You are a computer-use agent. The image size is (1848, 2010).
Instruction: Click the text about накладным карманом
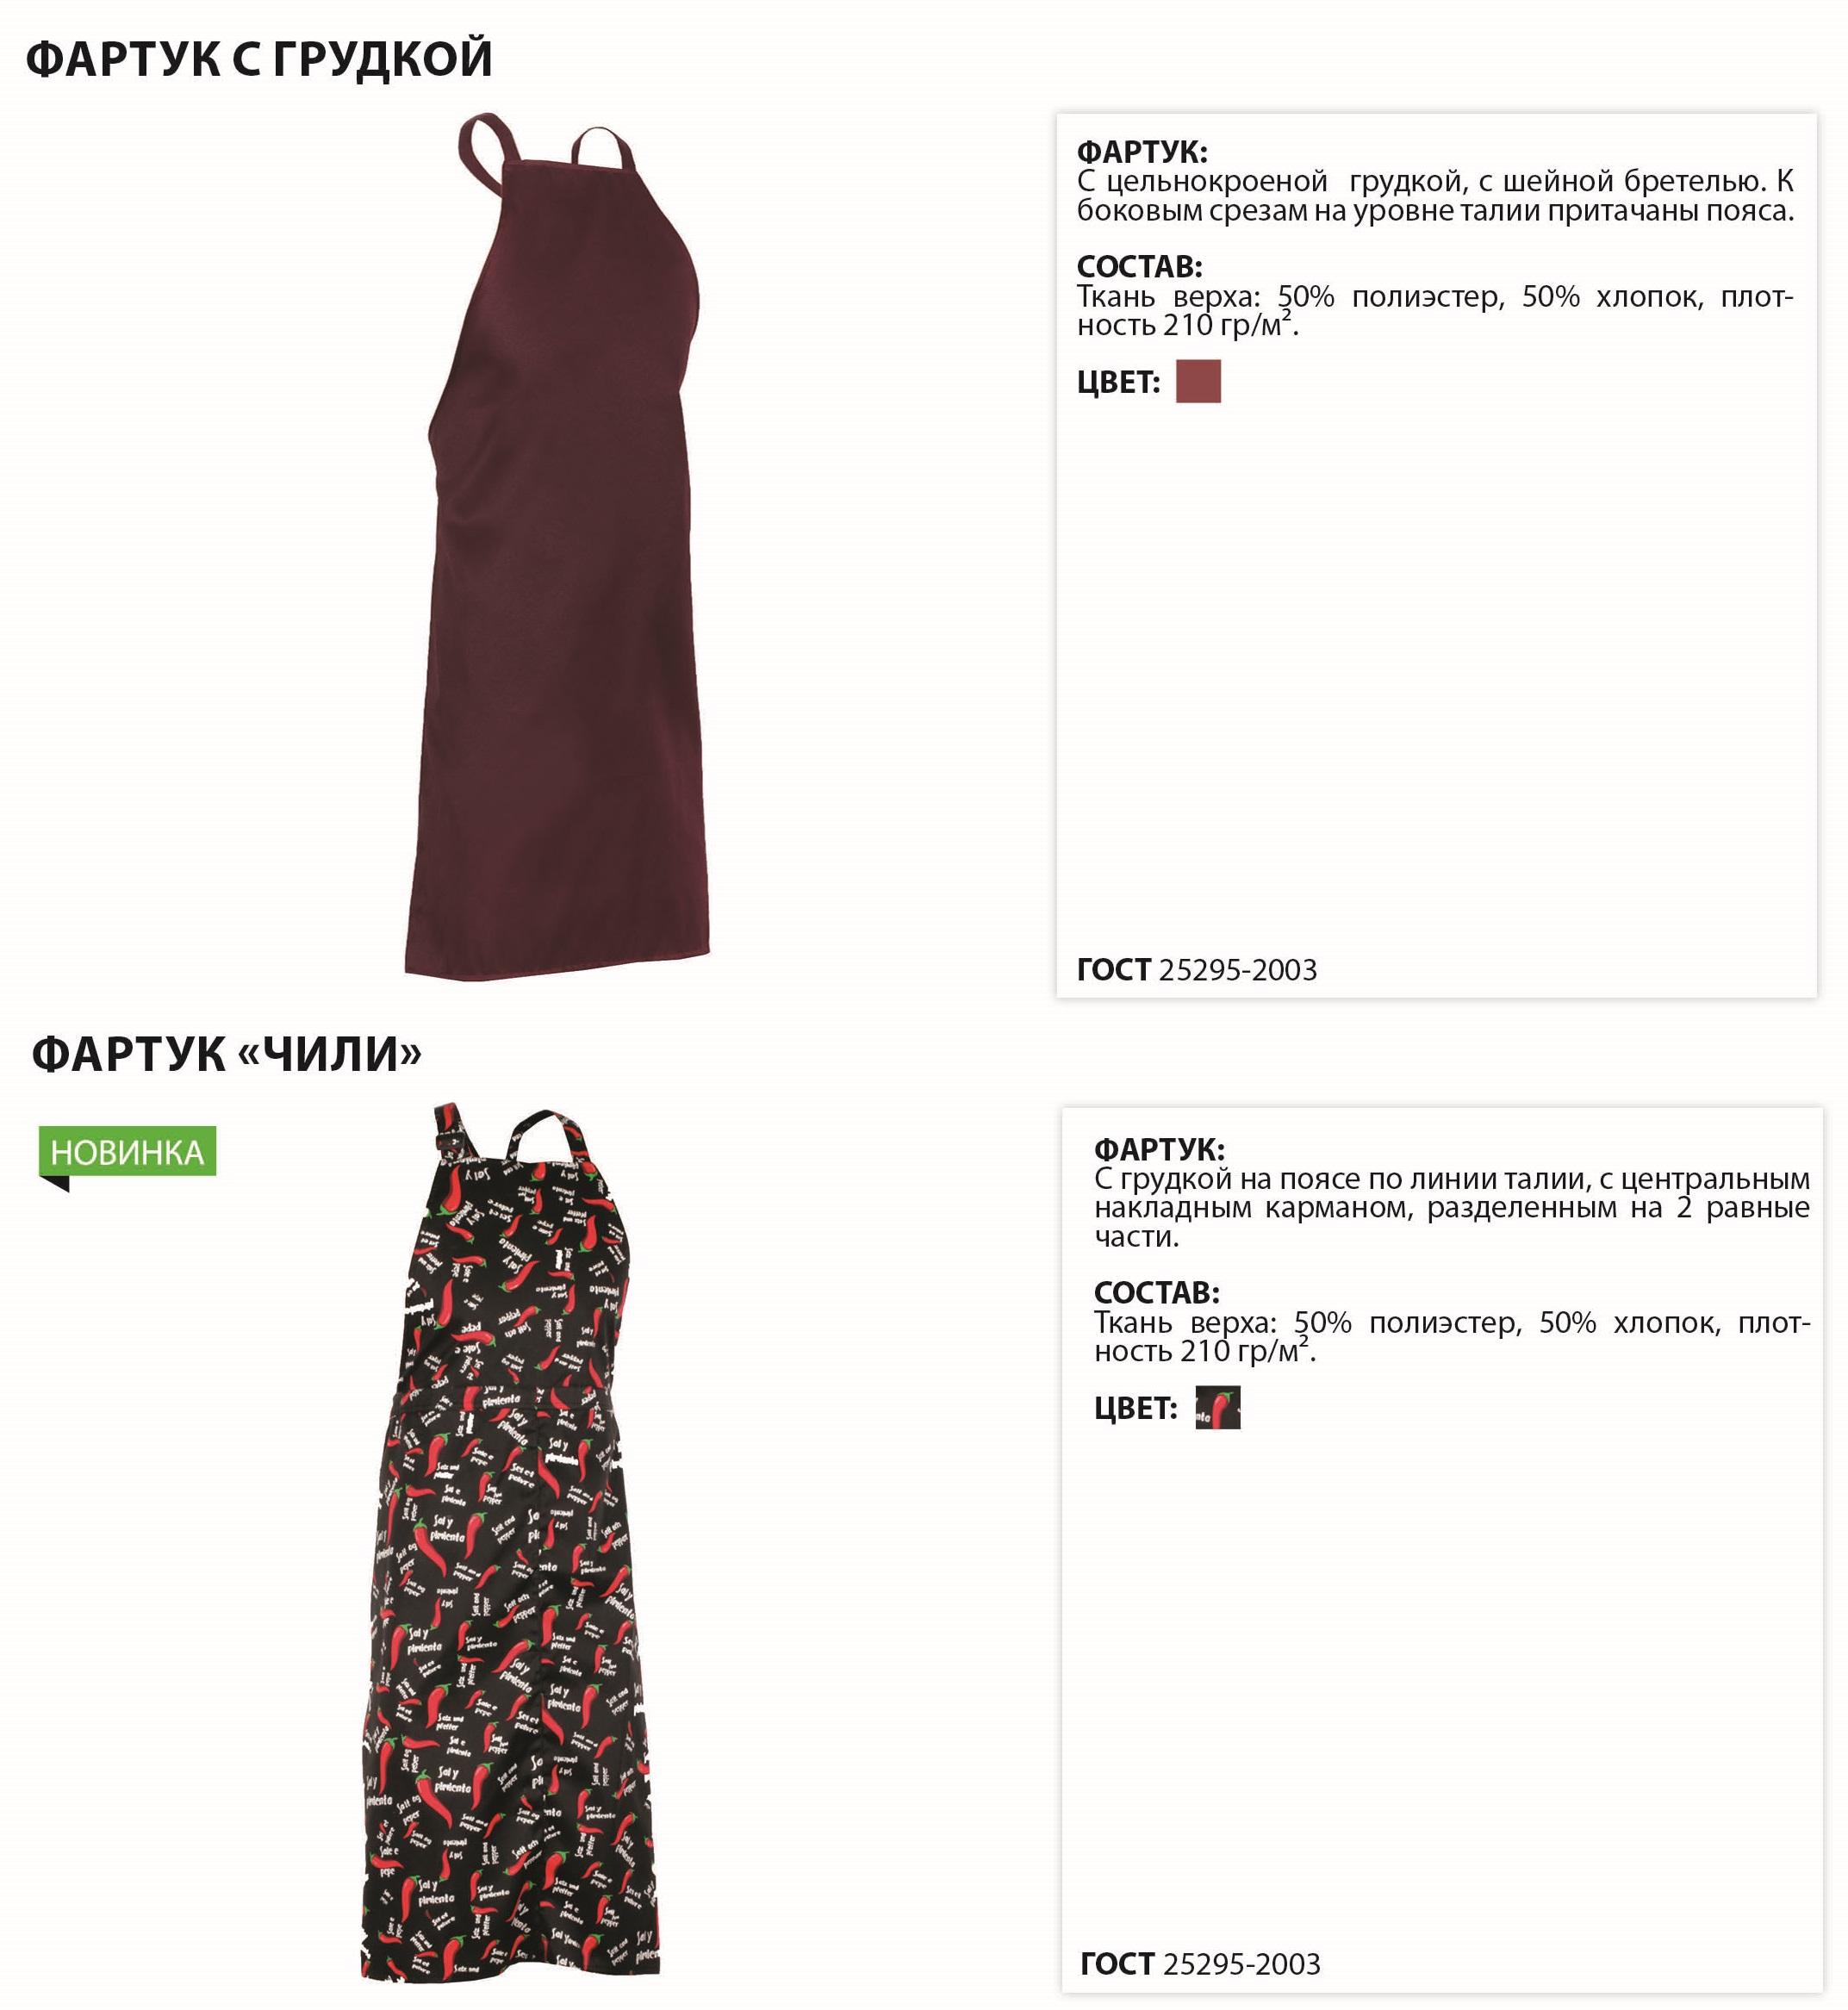[x=1451, y=1207]
